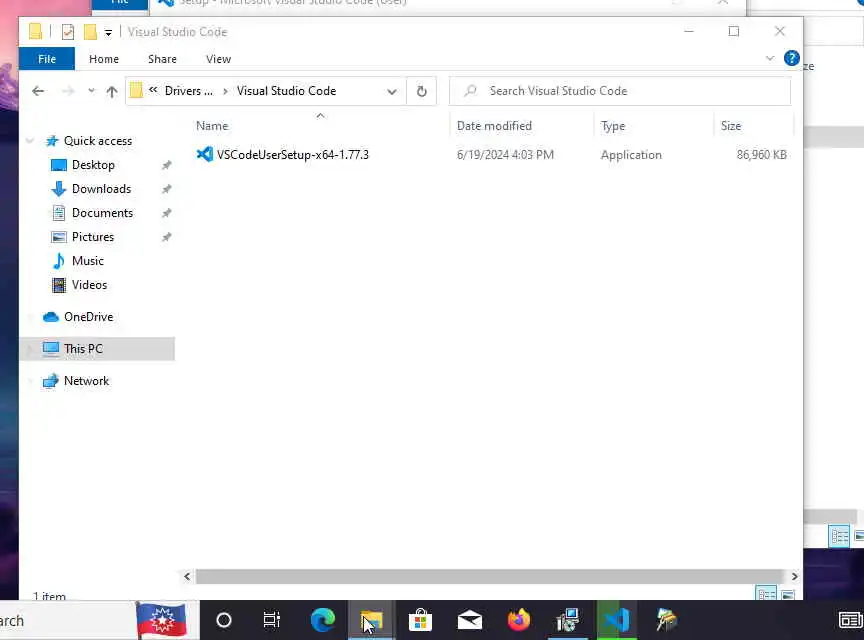Open Task View on the taskbar
Viewport: 864px width, 640px height.
(272, 620)
